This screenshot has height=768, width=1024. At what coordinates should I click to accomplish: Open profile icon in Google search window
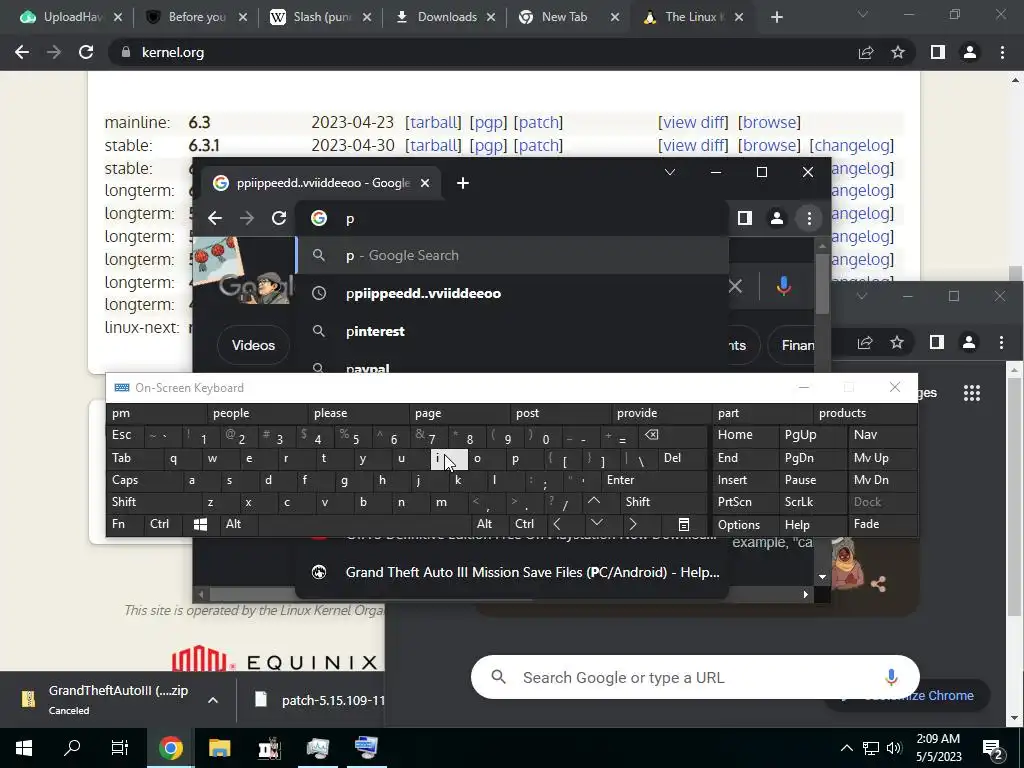pyautogui.click(x=776, y=218)
